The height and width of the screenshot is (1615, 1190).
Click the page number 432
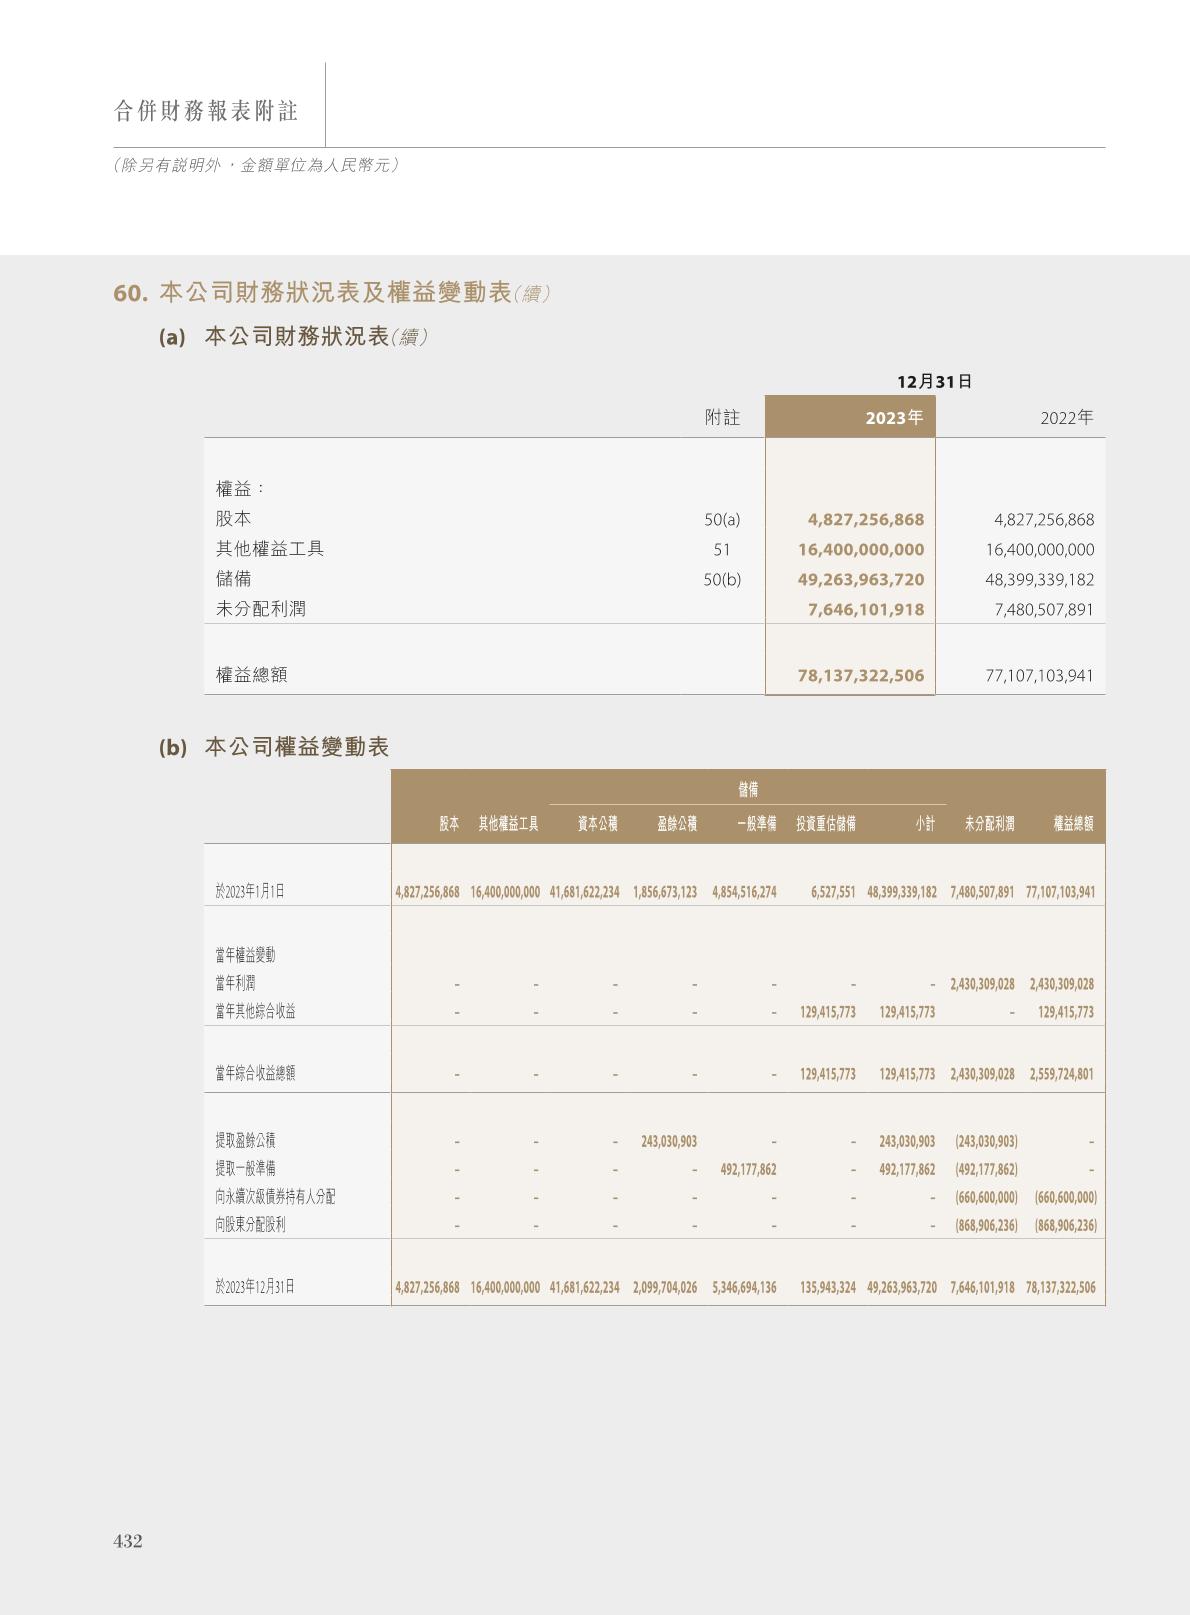128,1541
